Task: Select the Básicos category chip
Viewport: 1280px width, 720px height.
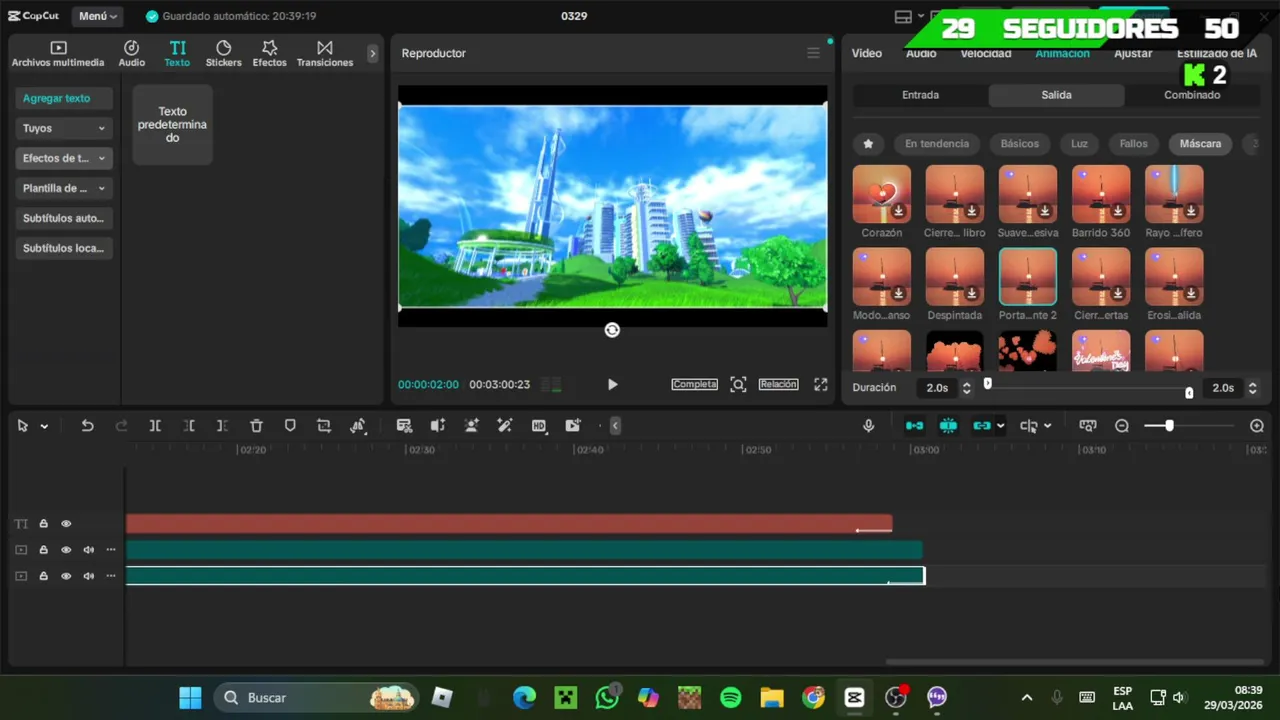Action: 1020,144
